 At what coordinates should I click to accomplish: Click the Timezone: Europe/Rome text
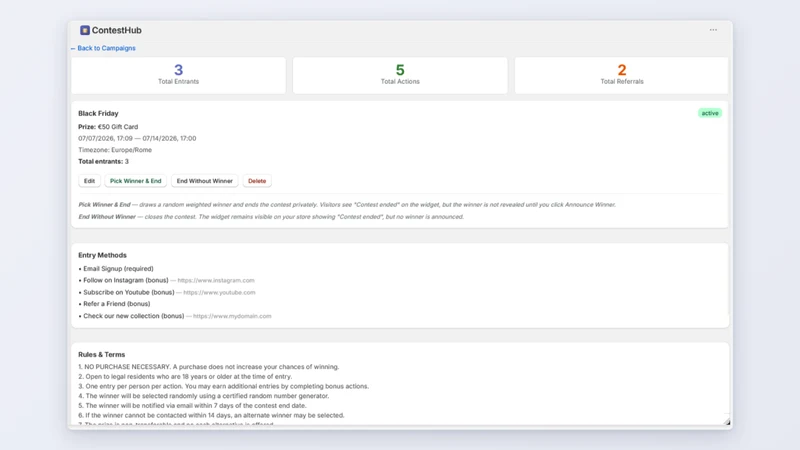pyautogui.click(x=115, y=150)
